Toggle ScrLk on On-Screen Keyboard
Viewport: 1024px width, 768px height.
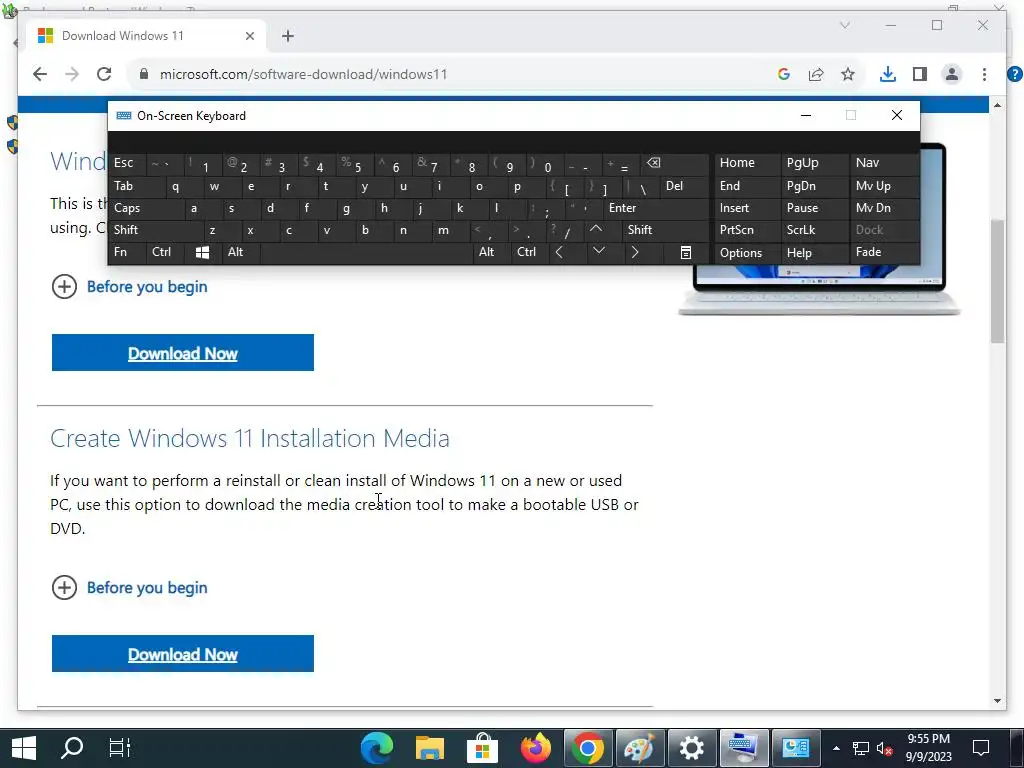[814, 230]
